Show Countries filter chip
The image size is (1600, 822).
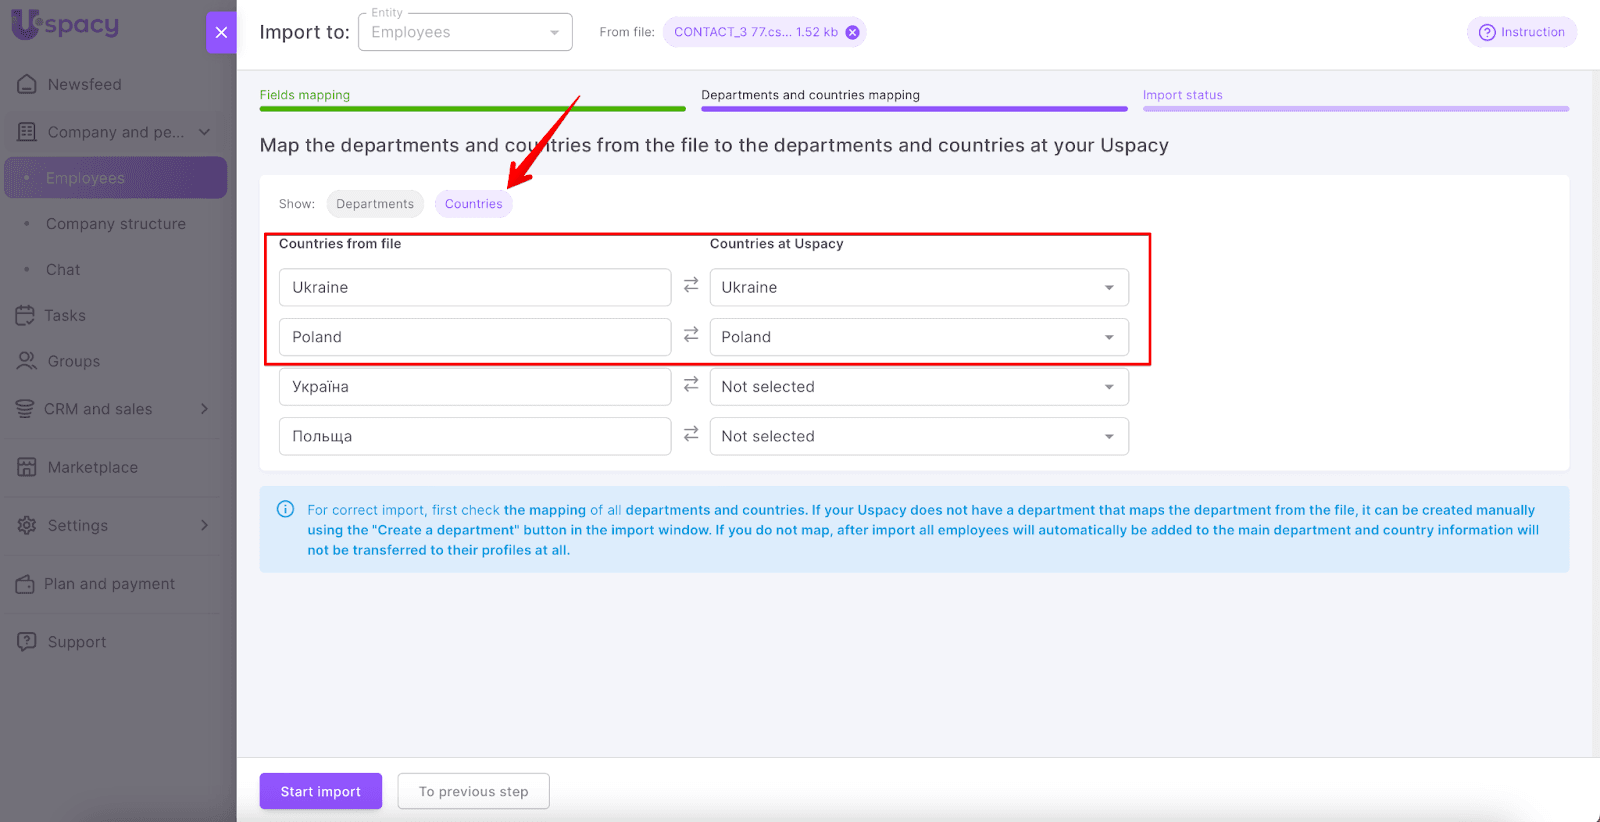474,204
